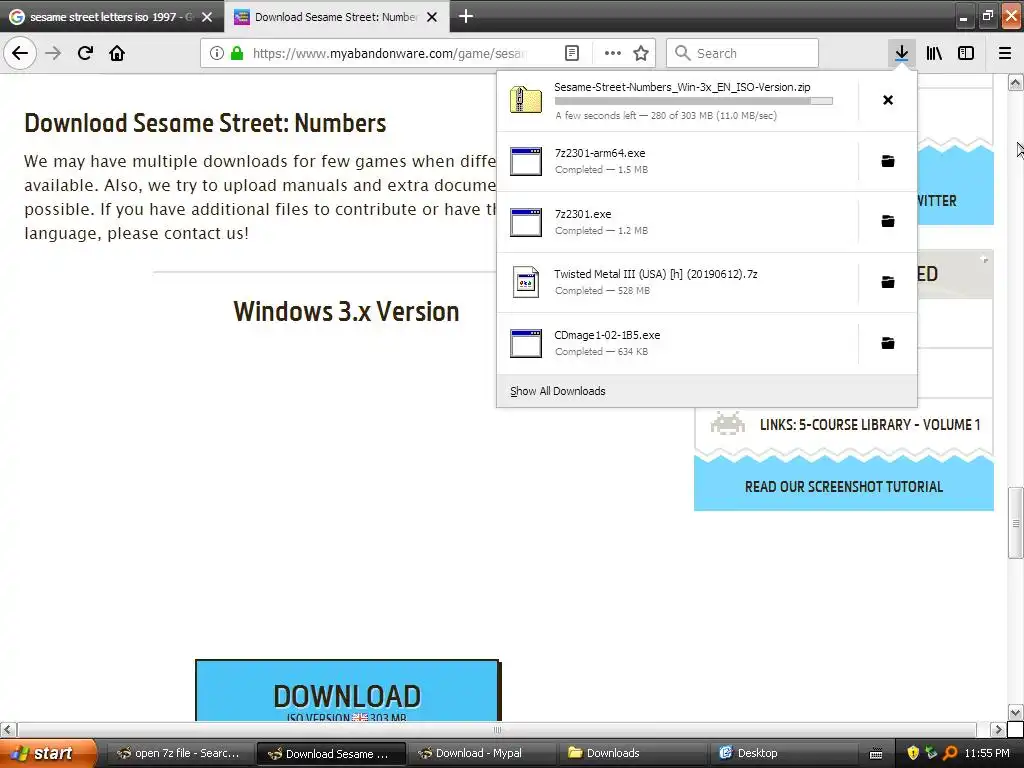The width and height of the screenshot is (1024, 768).
Task: Click the Sesame-Street-Numbers zip file icon
Action: pyautogui.click(x=526, y=100)
